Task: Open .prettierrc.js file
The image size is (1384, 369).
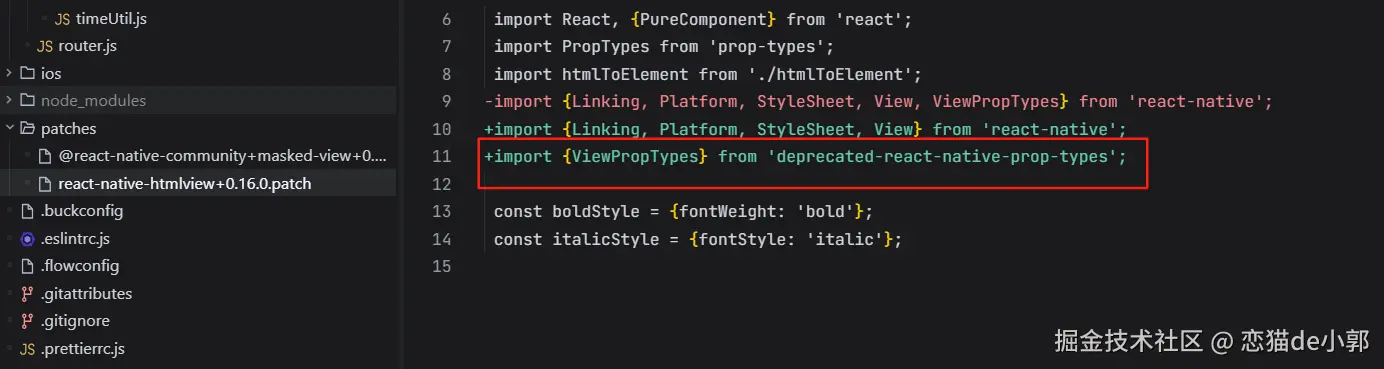Action: tap(83, 349)
